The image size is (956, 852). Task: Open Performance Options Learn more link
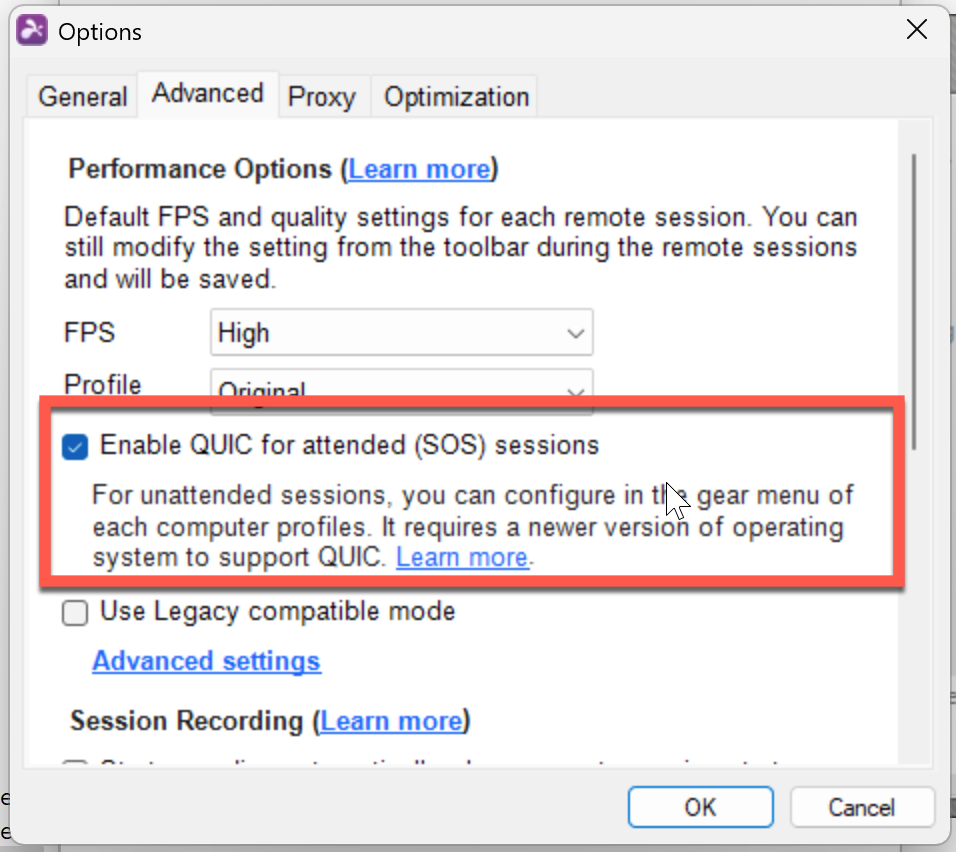(x=420, y=169)
